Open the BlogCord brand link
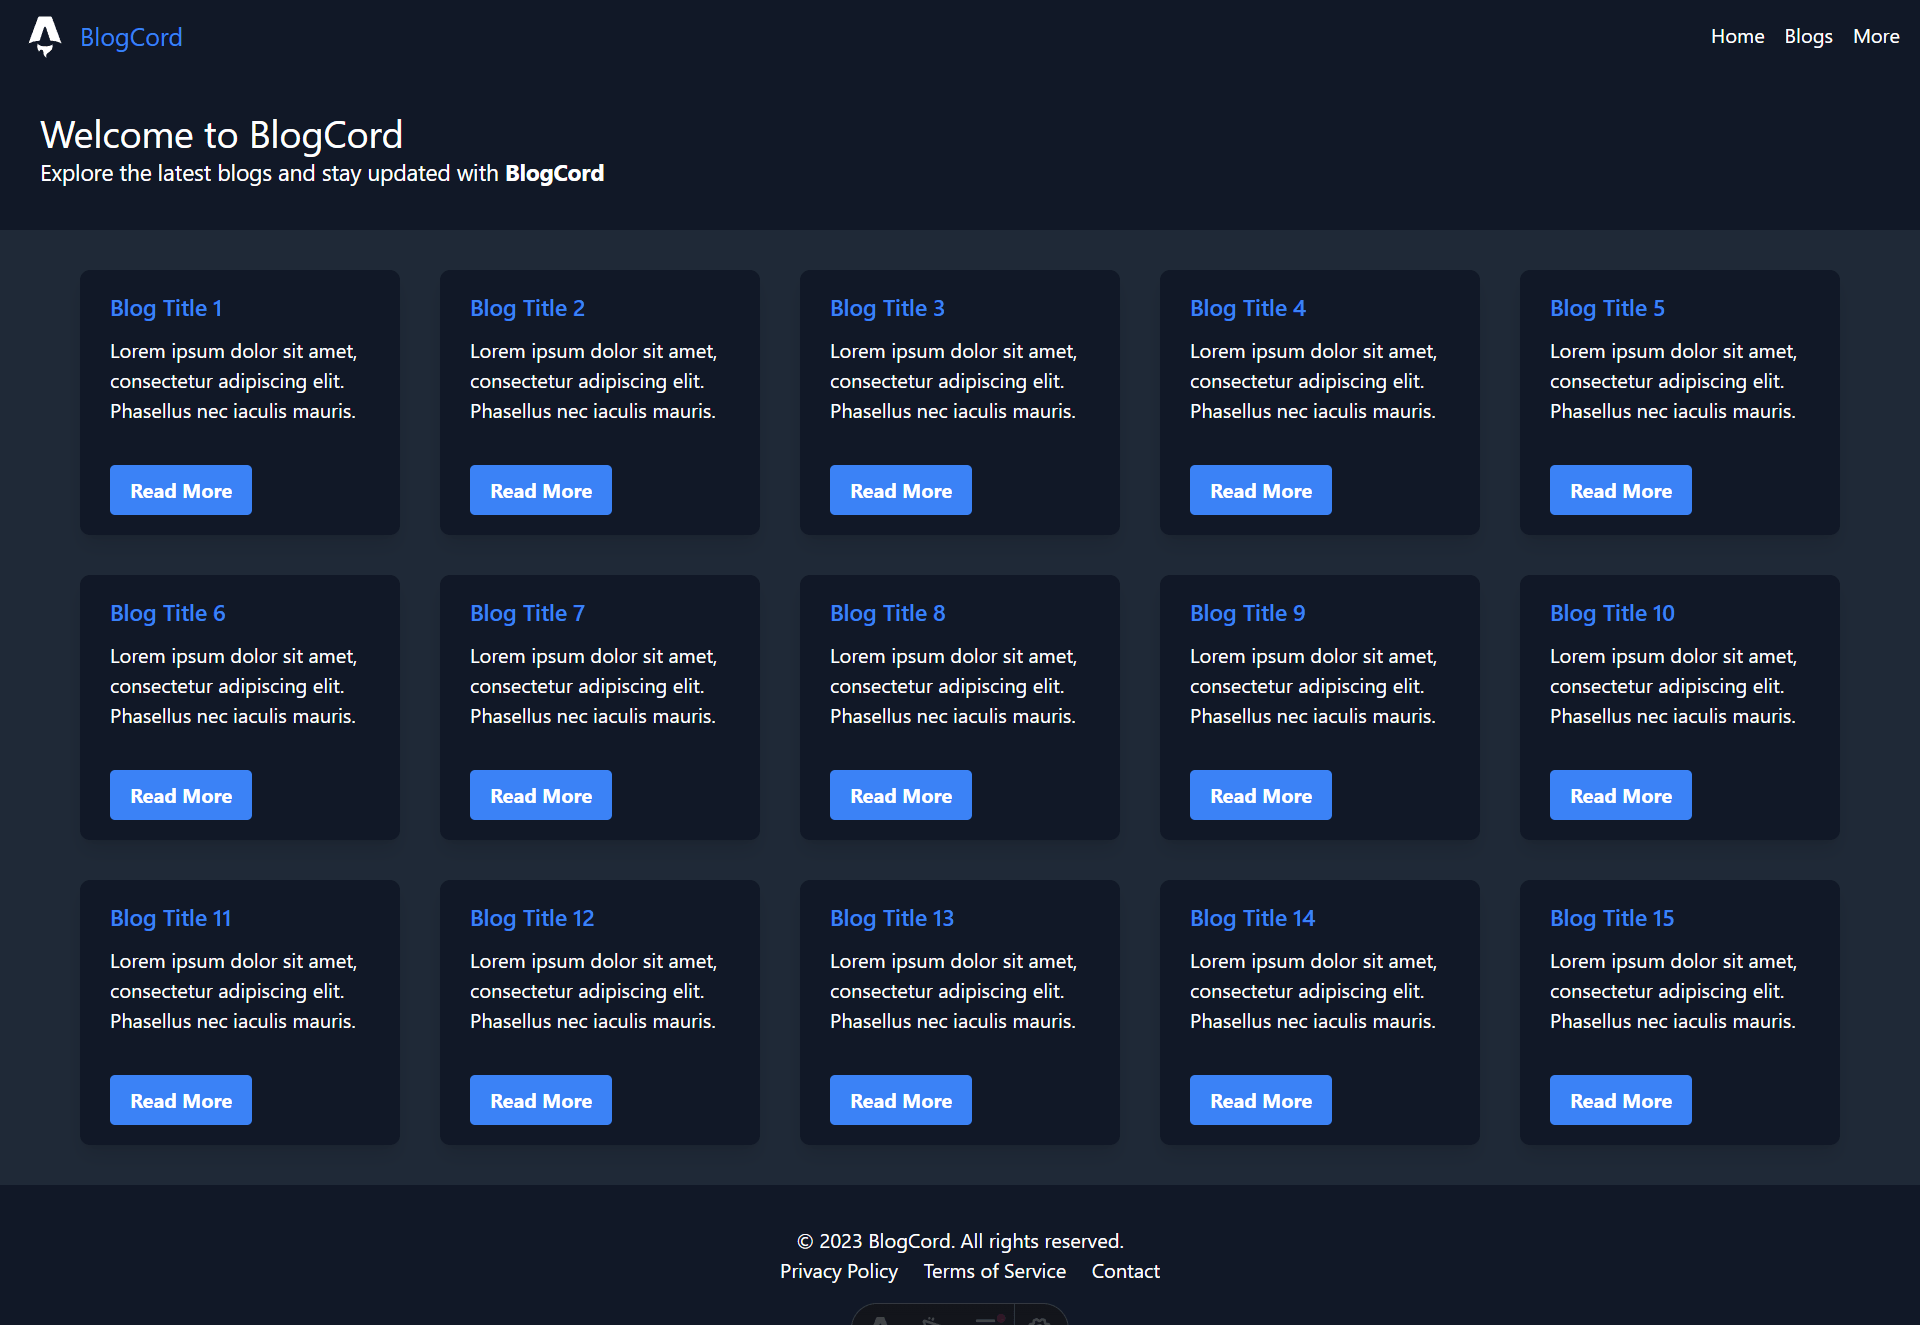 coord(131,37)
